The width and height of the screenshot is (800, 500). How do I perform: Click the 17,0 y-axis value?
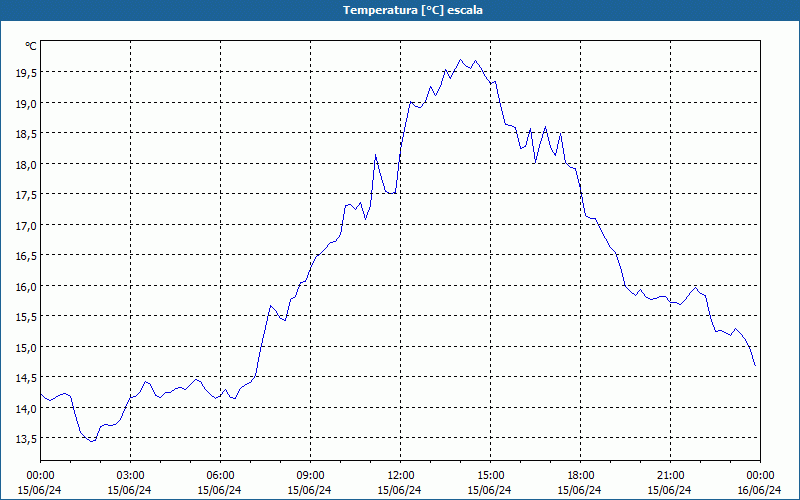coord(27,226)
